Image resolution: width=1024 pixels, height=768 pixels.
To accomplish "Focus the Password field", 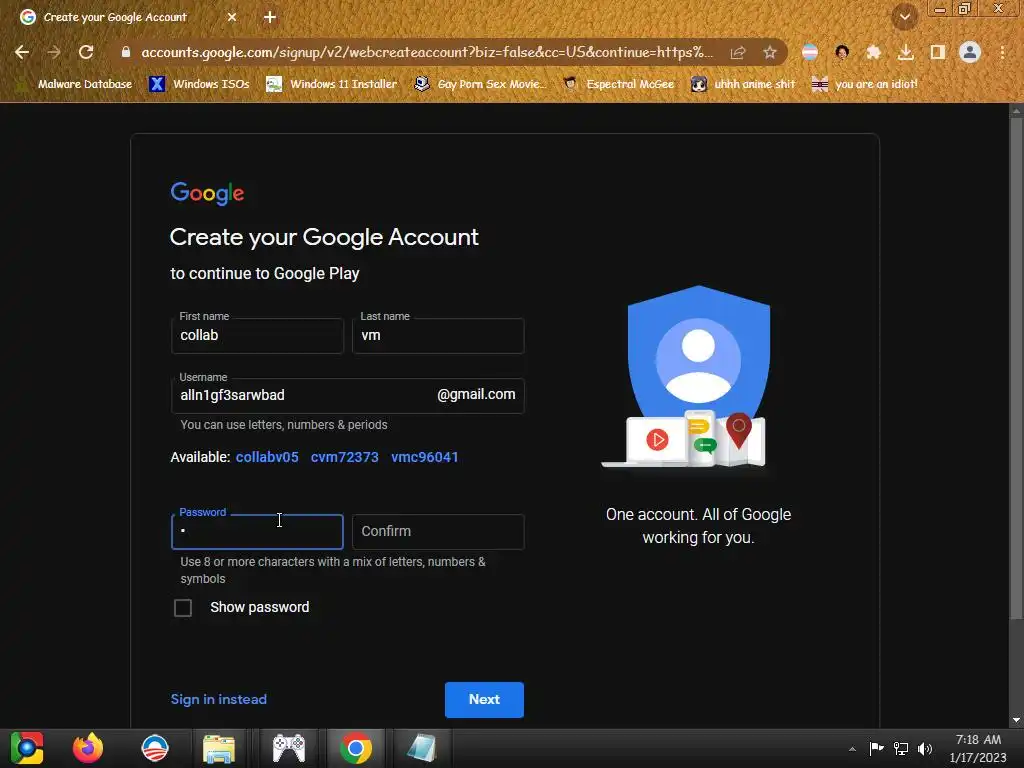I will 257,532.
